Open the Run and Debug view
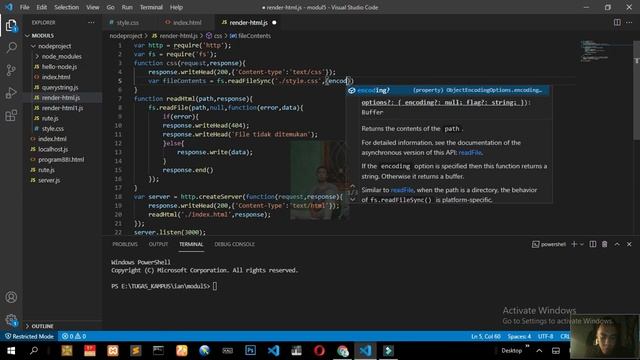The width and height of the screenshot is (640, 360). click(11, 93)
